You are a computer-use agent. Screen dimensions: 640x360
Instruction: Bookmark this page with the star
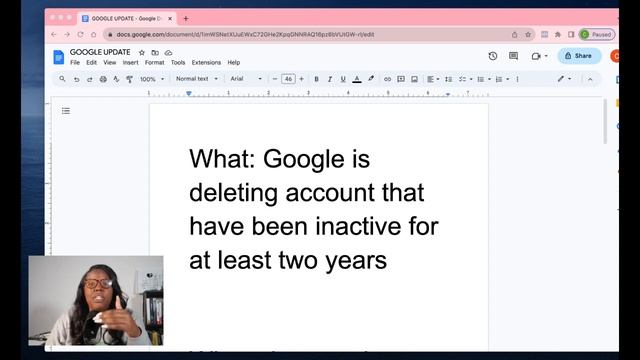point(528,35)
